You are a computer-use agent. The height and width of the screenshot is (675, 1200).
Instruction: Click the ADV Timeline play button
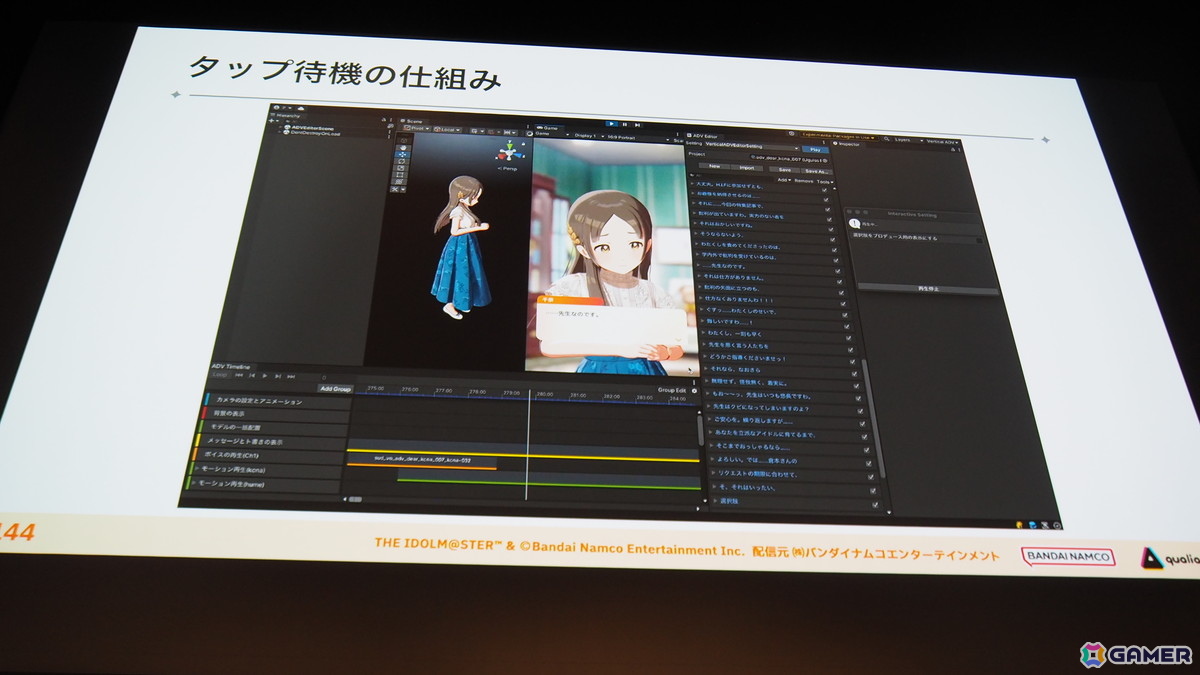pos(265,375)
